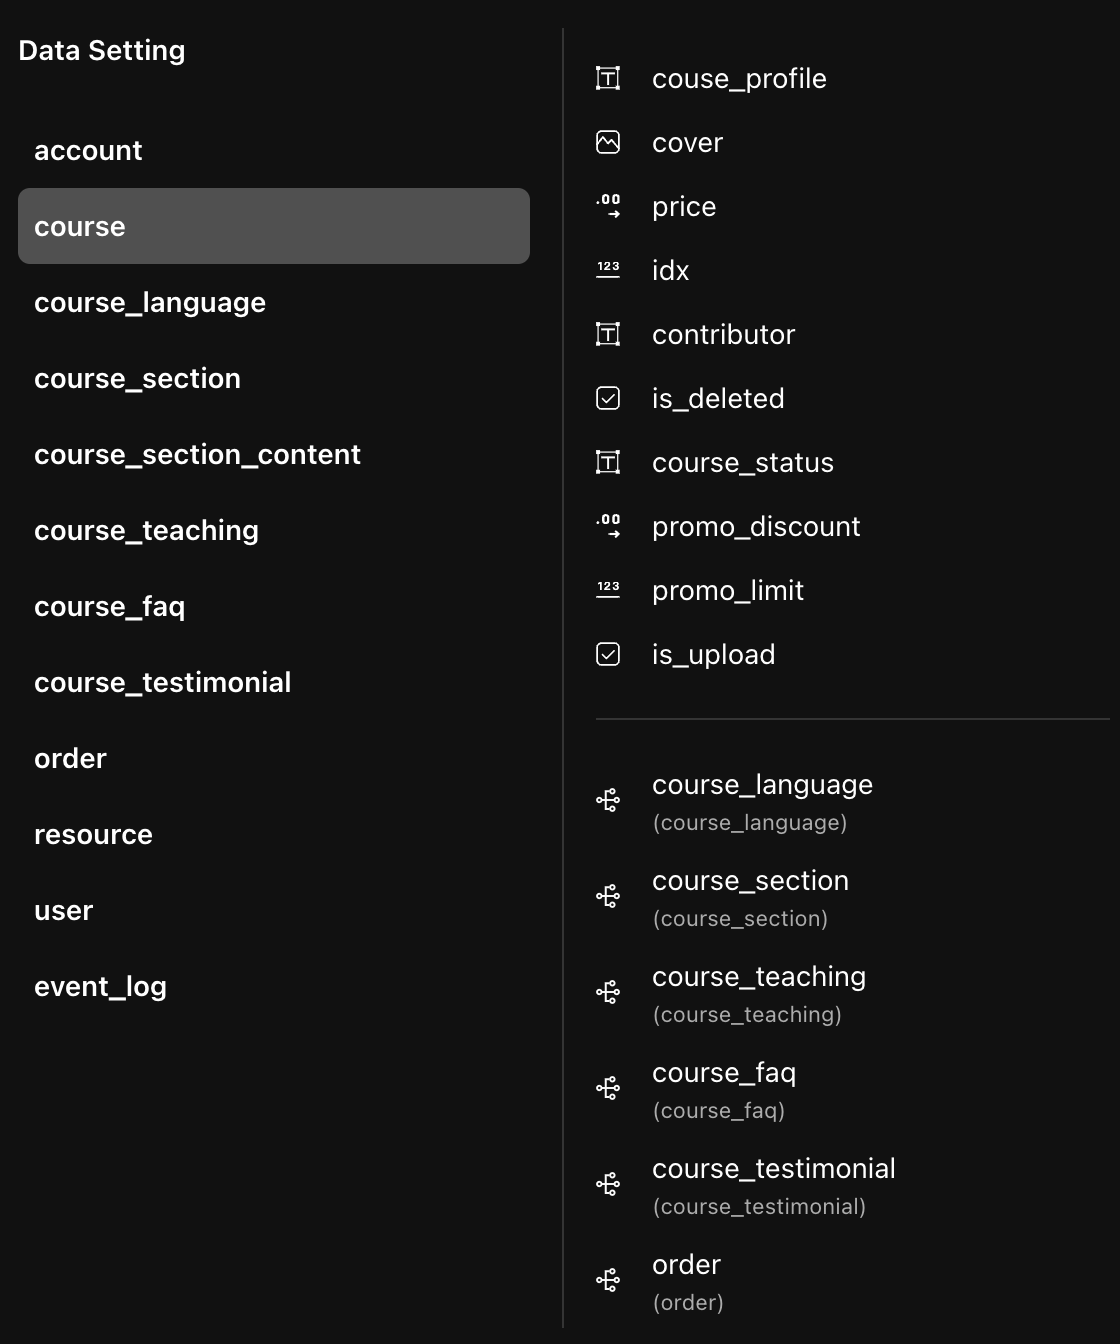Open the course_language table in sidebar
Viewport: 1120px width, 1344px height.
coord(274,302)
